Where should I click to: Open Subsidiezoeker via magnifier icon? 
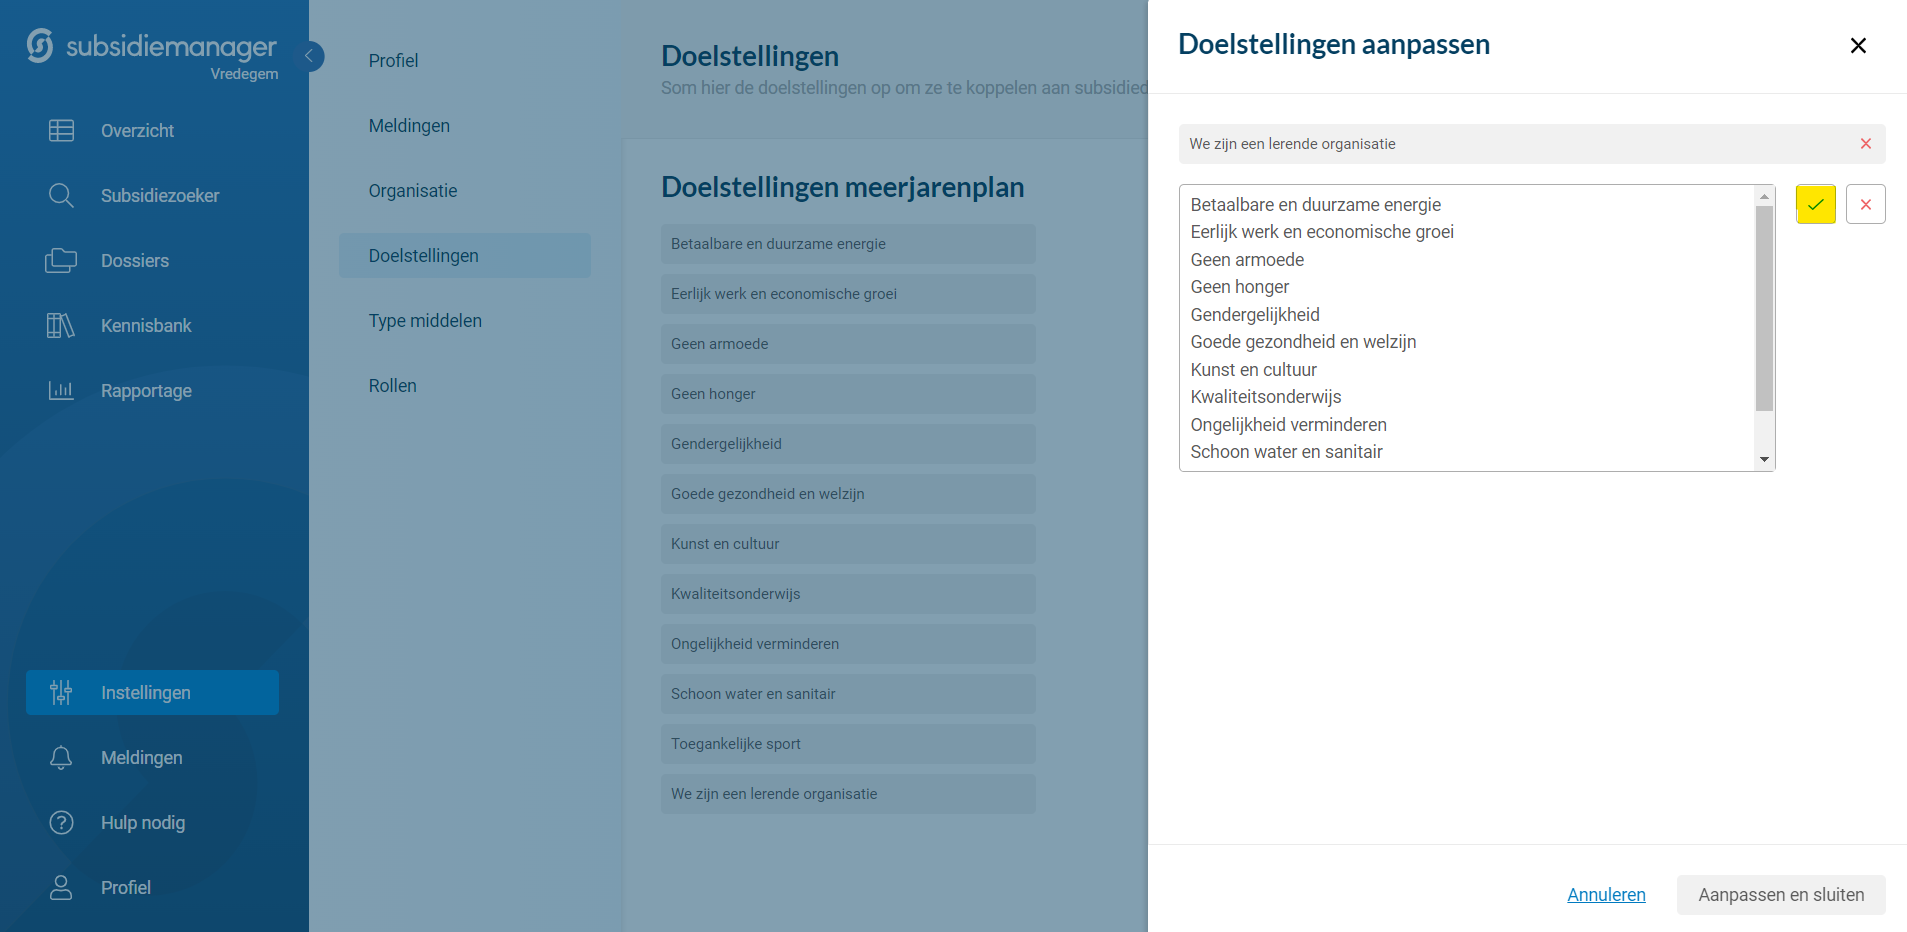(x=61, y=196)
